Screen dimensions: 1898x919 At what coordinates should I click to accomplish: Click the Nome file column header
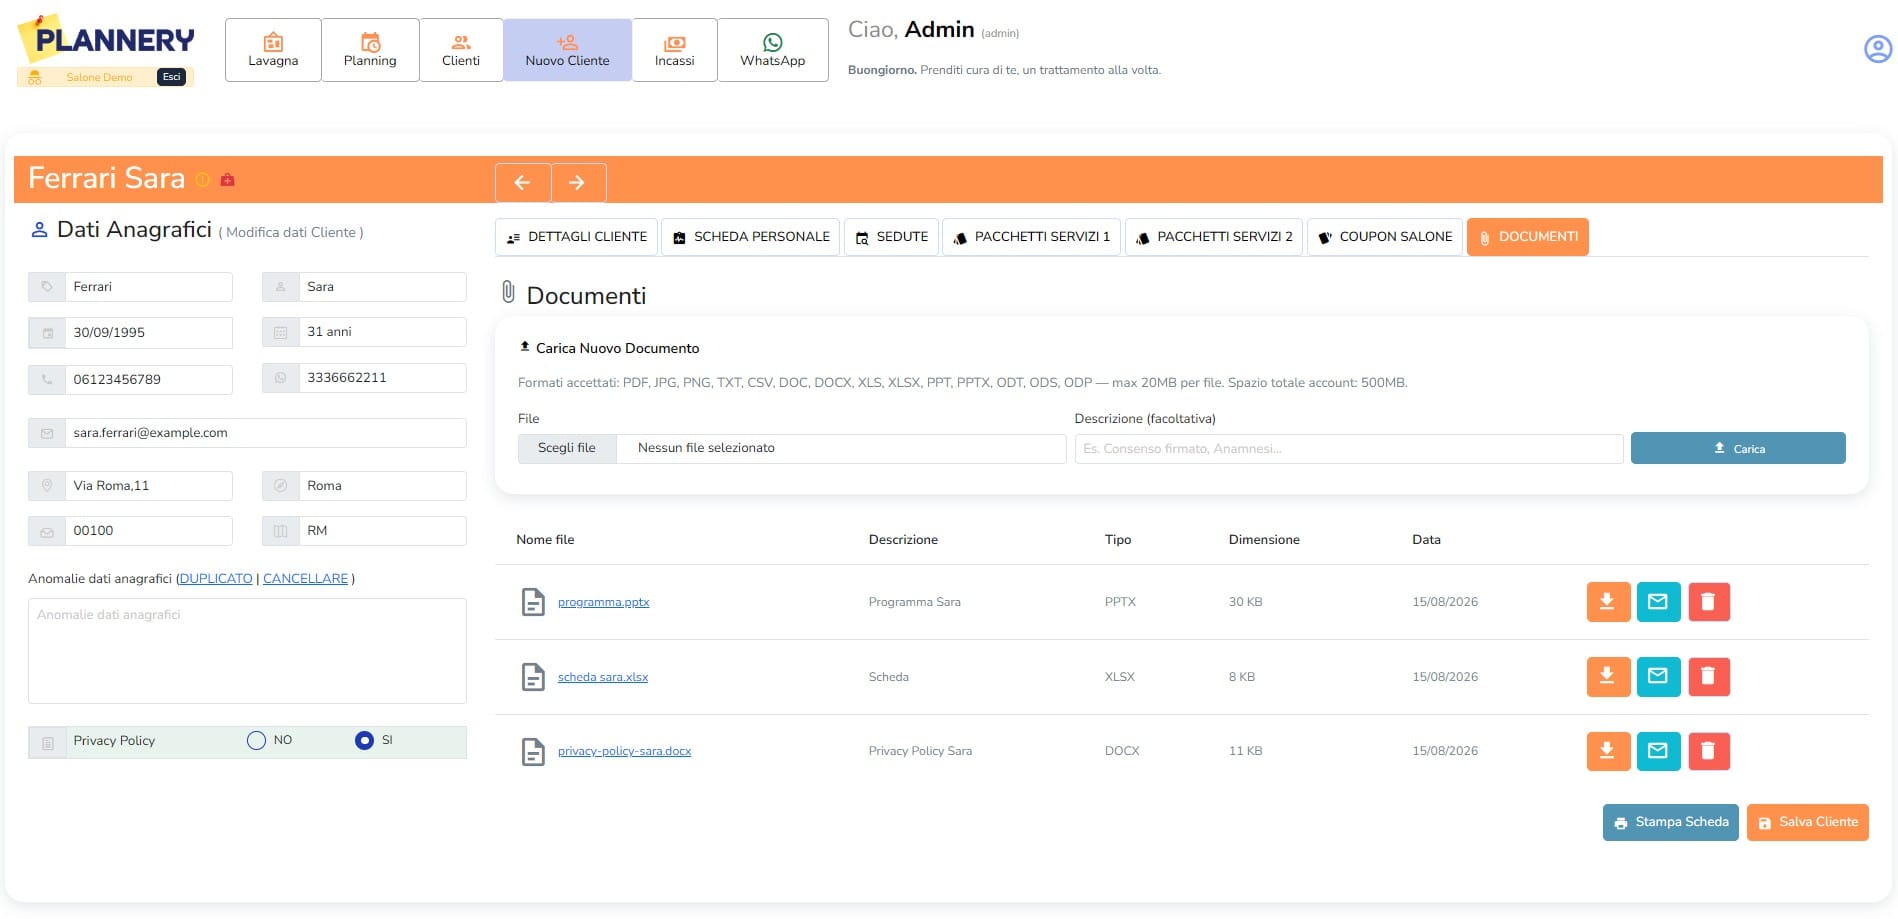(x=545, y=540)
